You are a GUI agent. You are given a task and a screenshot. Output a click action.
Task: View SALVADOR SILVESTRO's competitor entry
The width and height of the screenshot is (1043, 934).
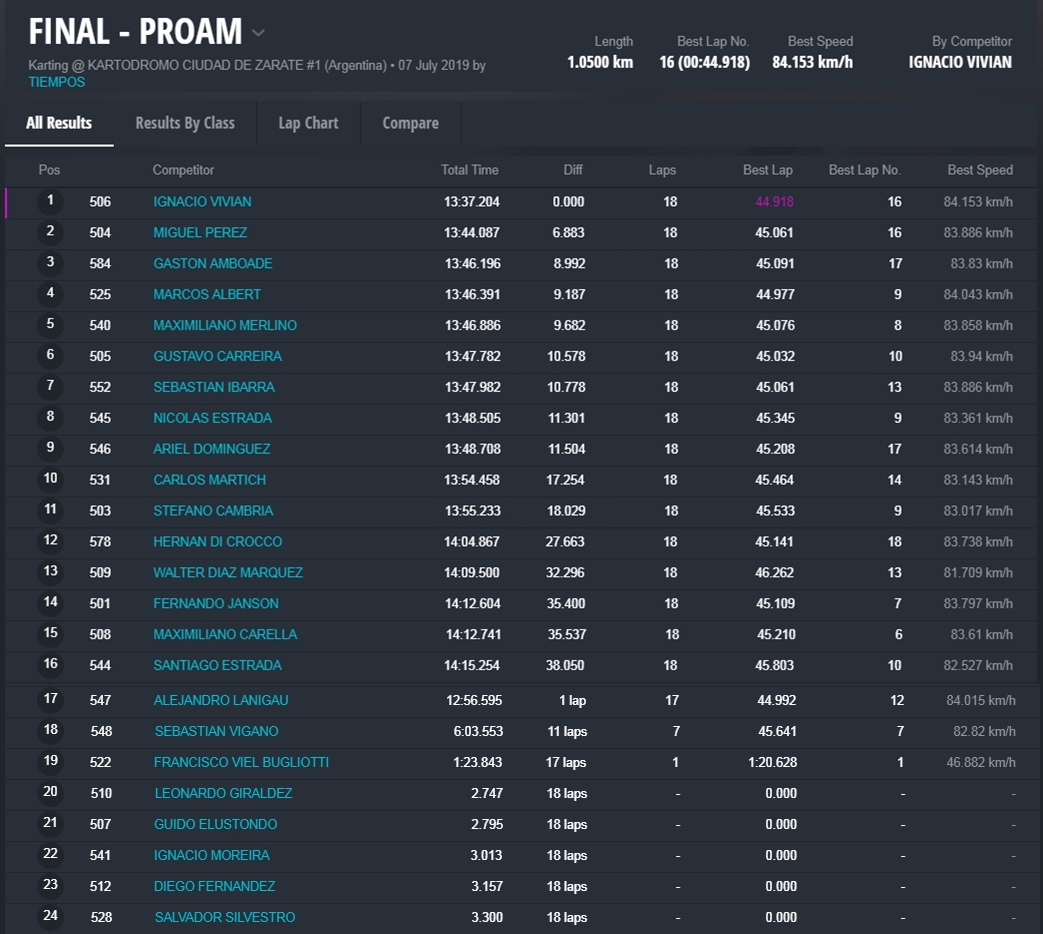[225, 917]
